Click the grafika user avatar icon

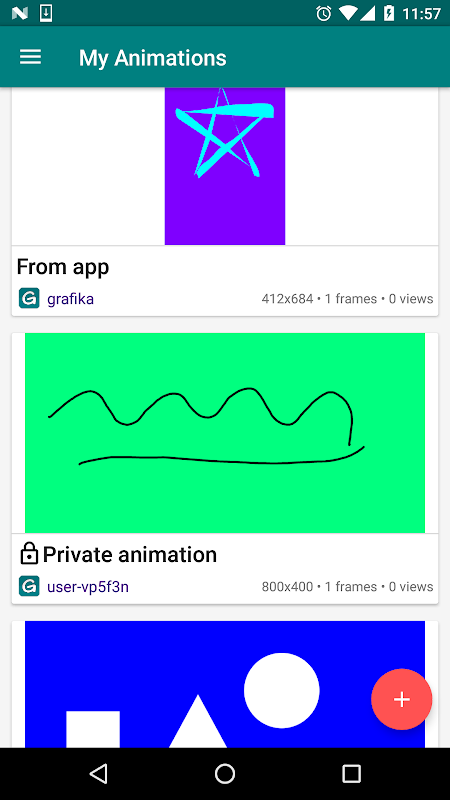[29, 298]
